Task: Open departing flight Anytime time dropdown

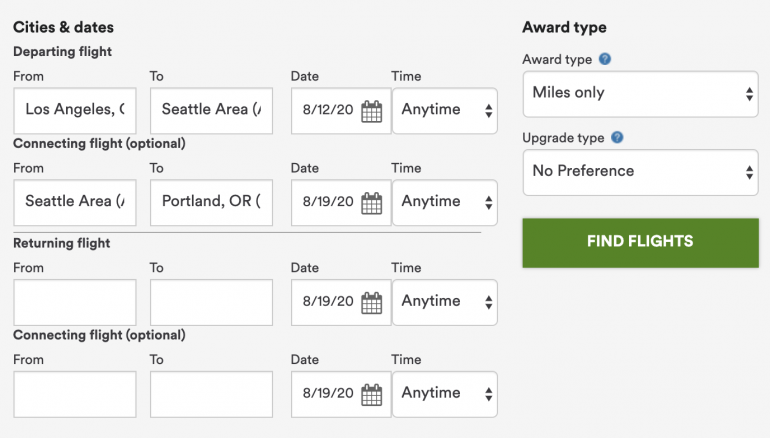Action: pos(445,110)
